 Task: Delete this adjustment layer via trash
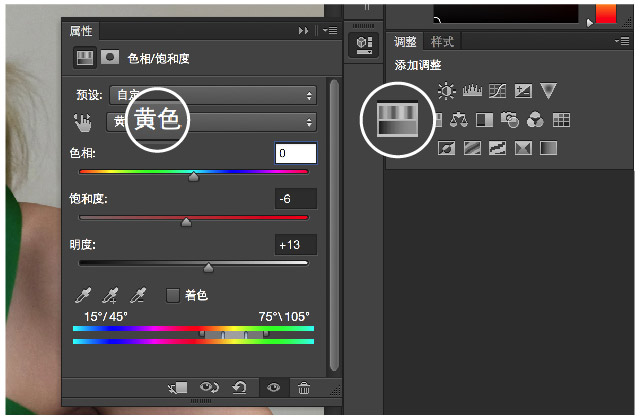coord(304,387)
